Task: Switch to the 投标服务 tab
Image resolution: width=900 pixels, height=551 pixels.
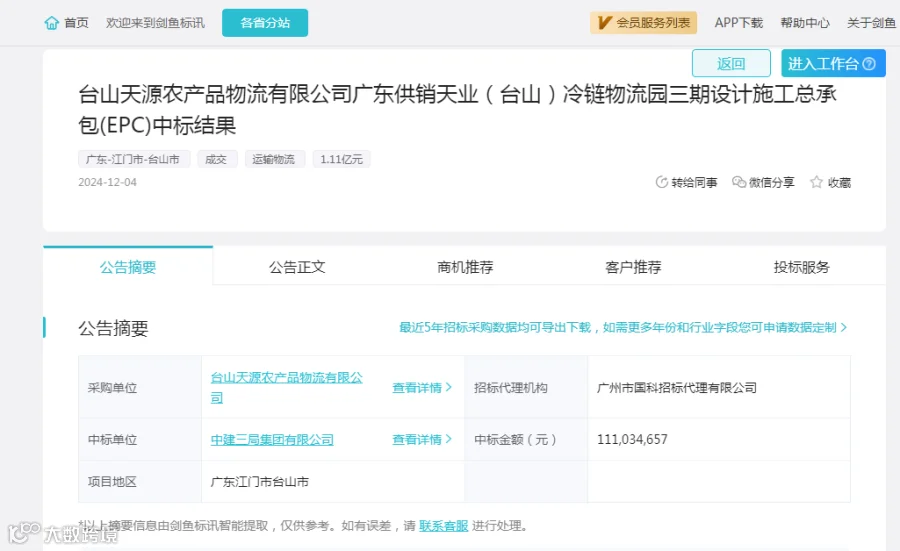Action: point(802,267)
